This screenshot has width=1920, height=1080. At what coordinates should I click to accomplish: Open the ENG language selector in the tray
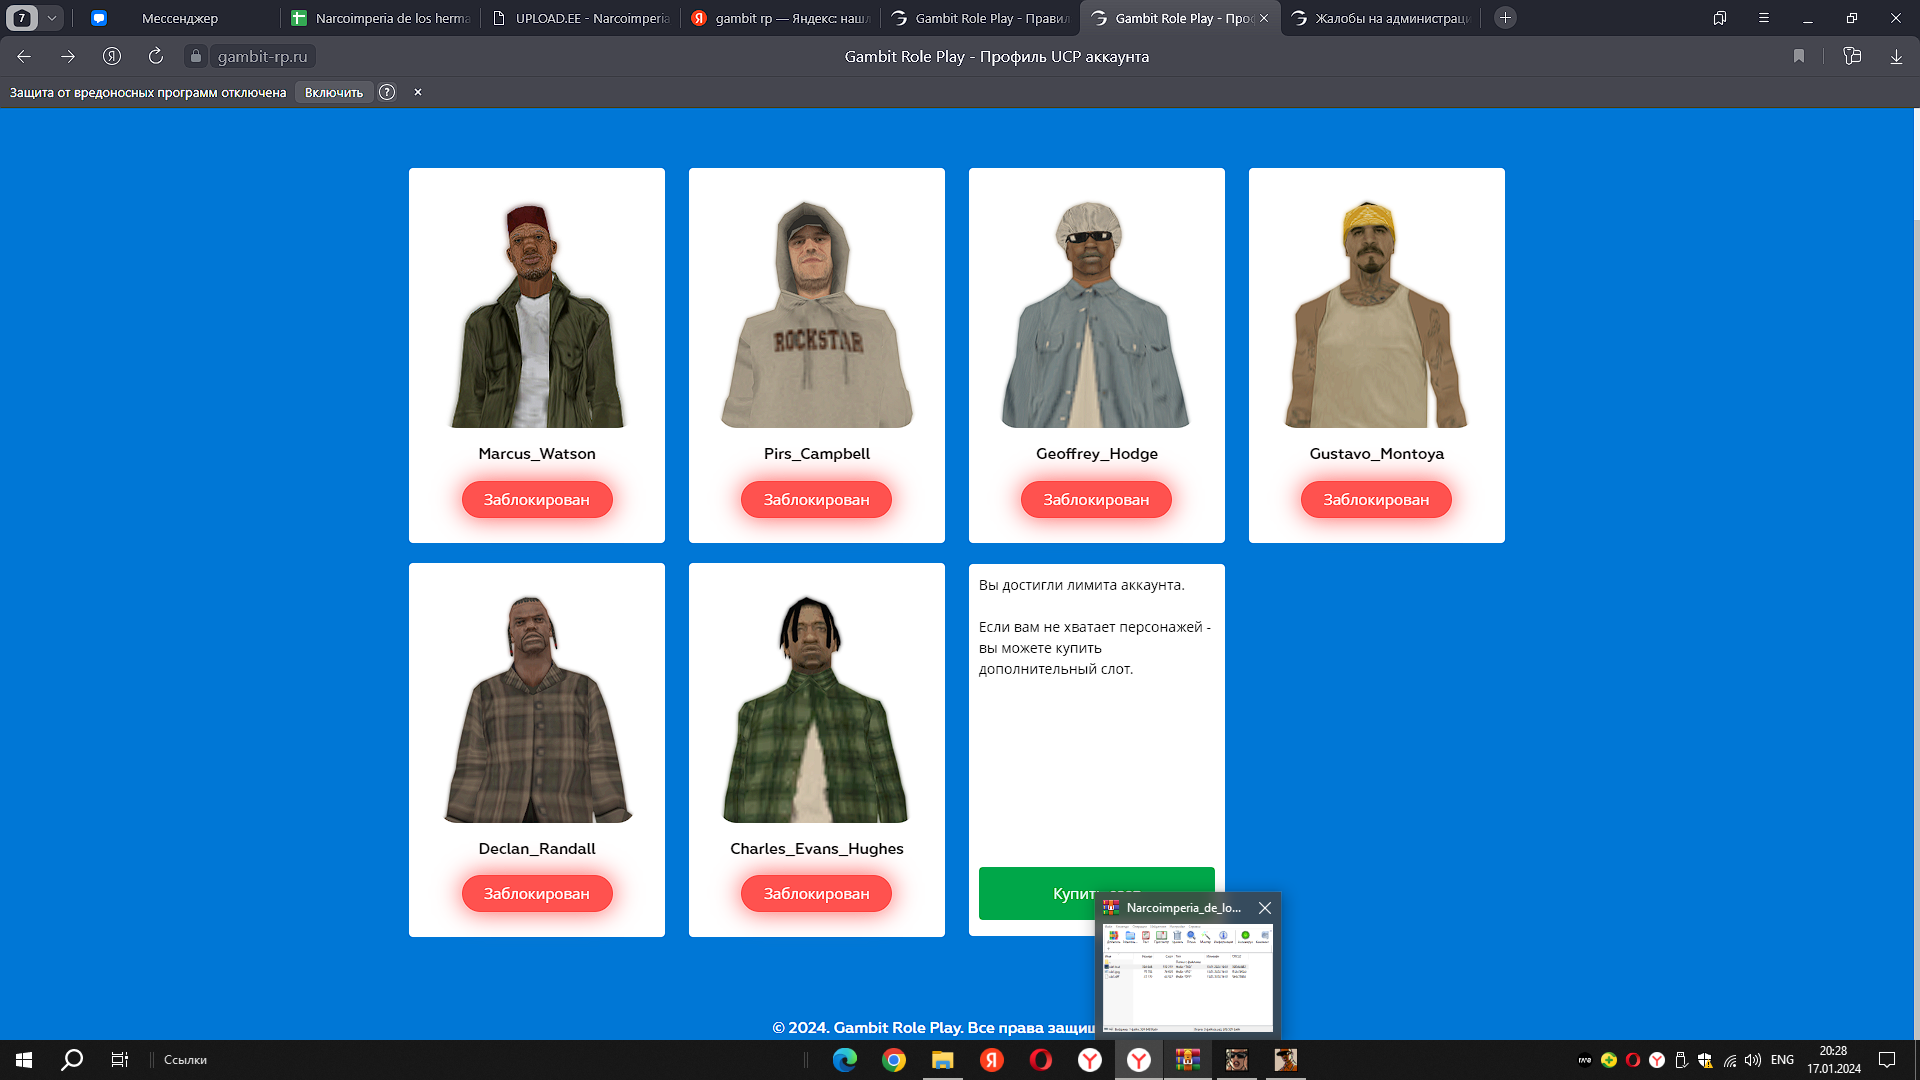(x=1782, y=1060)
